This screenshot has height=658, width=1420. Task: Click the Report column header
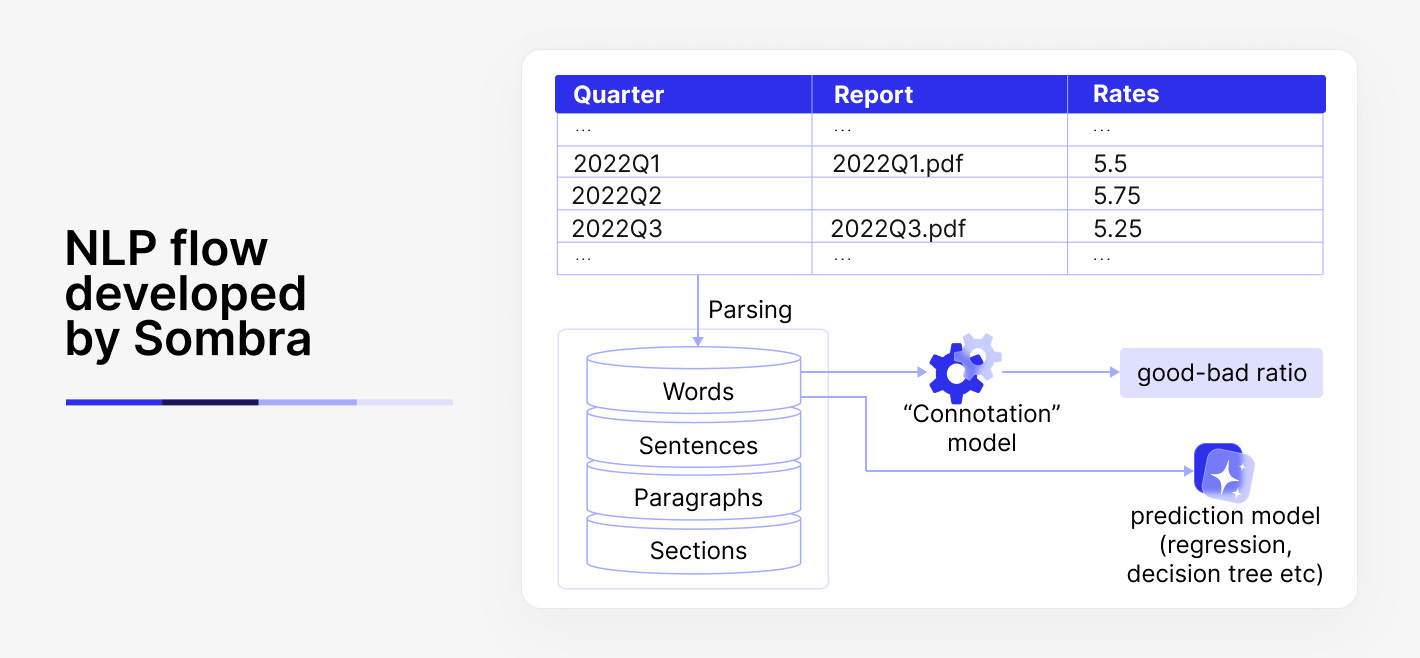click(x=939, y=94)
